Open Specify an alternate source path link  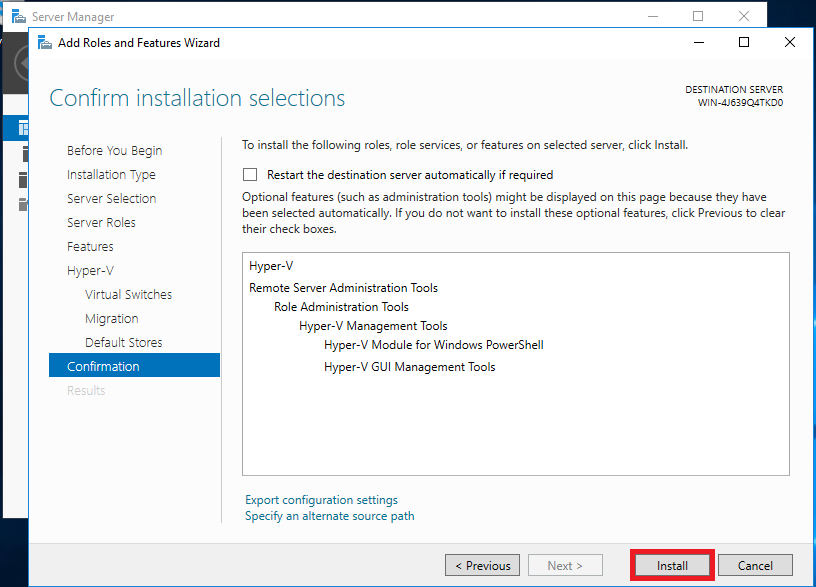click(x=329, y=516)
